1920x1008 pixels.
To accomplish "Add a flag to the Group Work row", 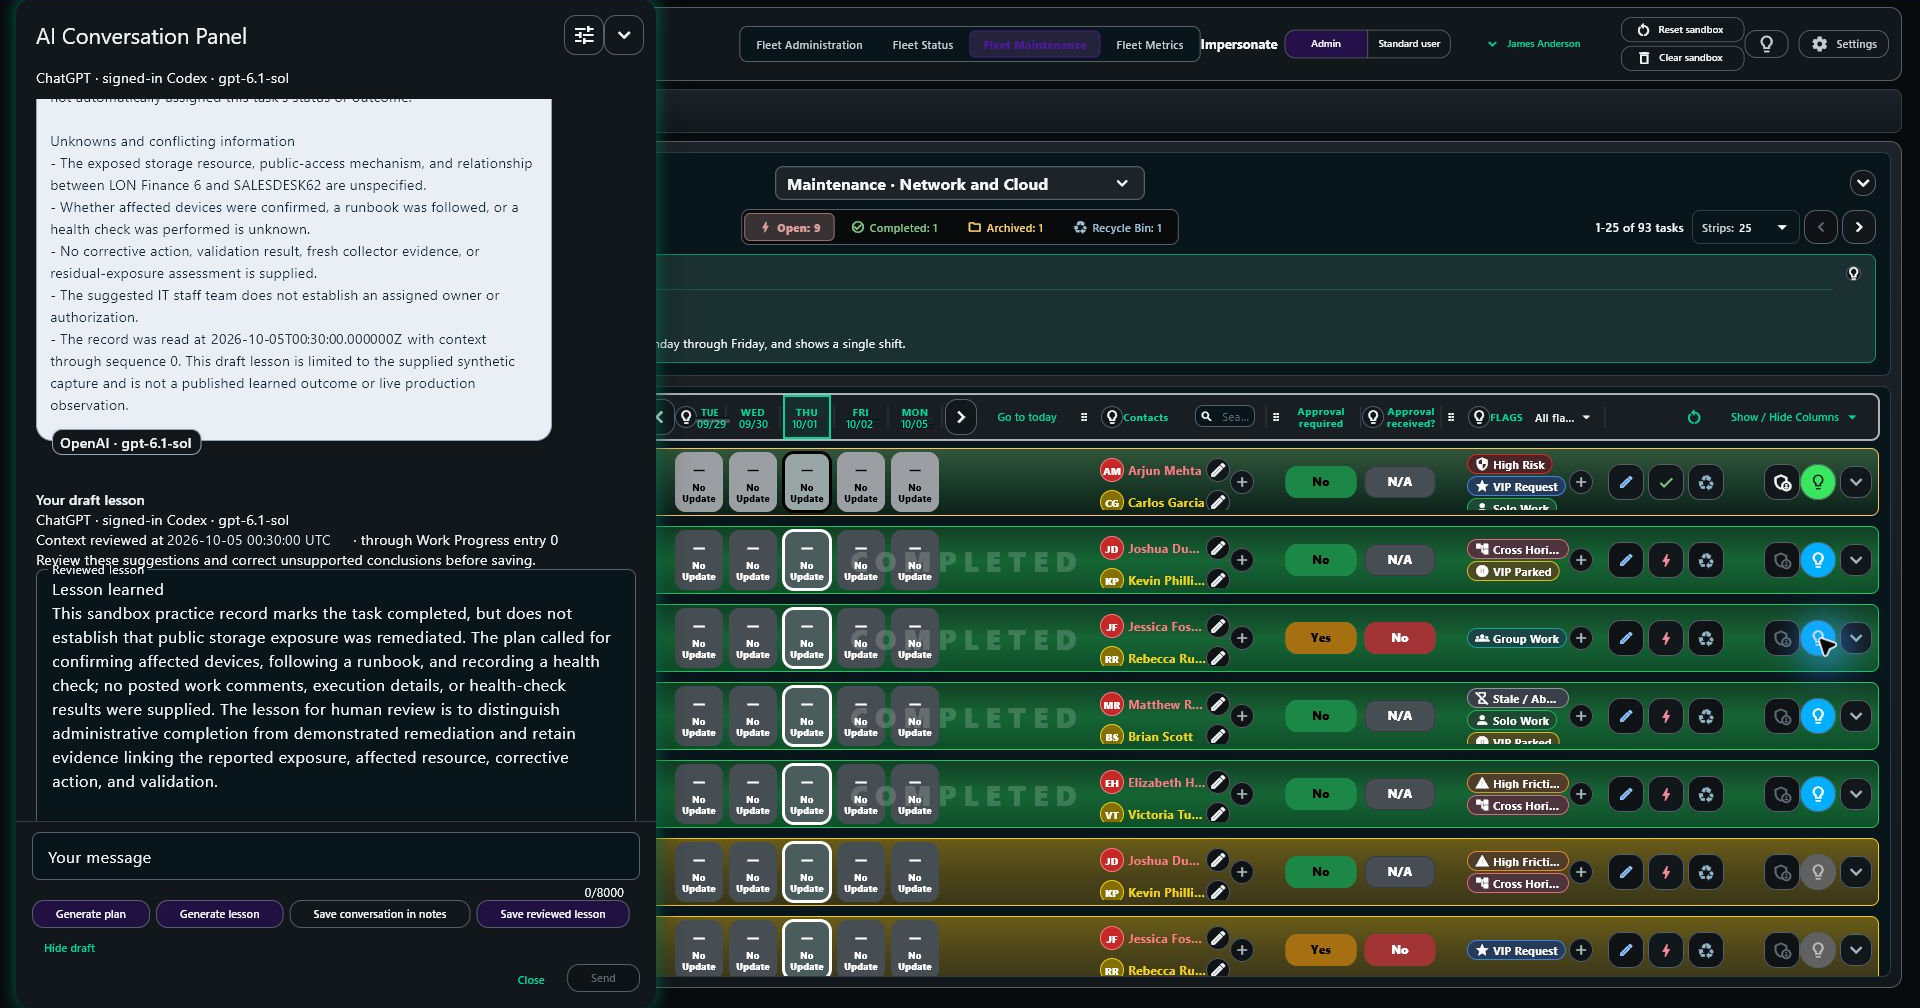I will click(1581, 638).
